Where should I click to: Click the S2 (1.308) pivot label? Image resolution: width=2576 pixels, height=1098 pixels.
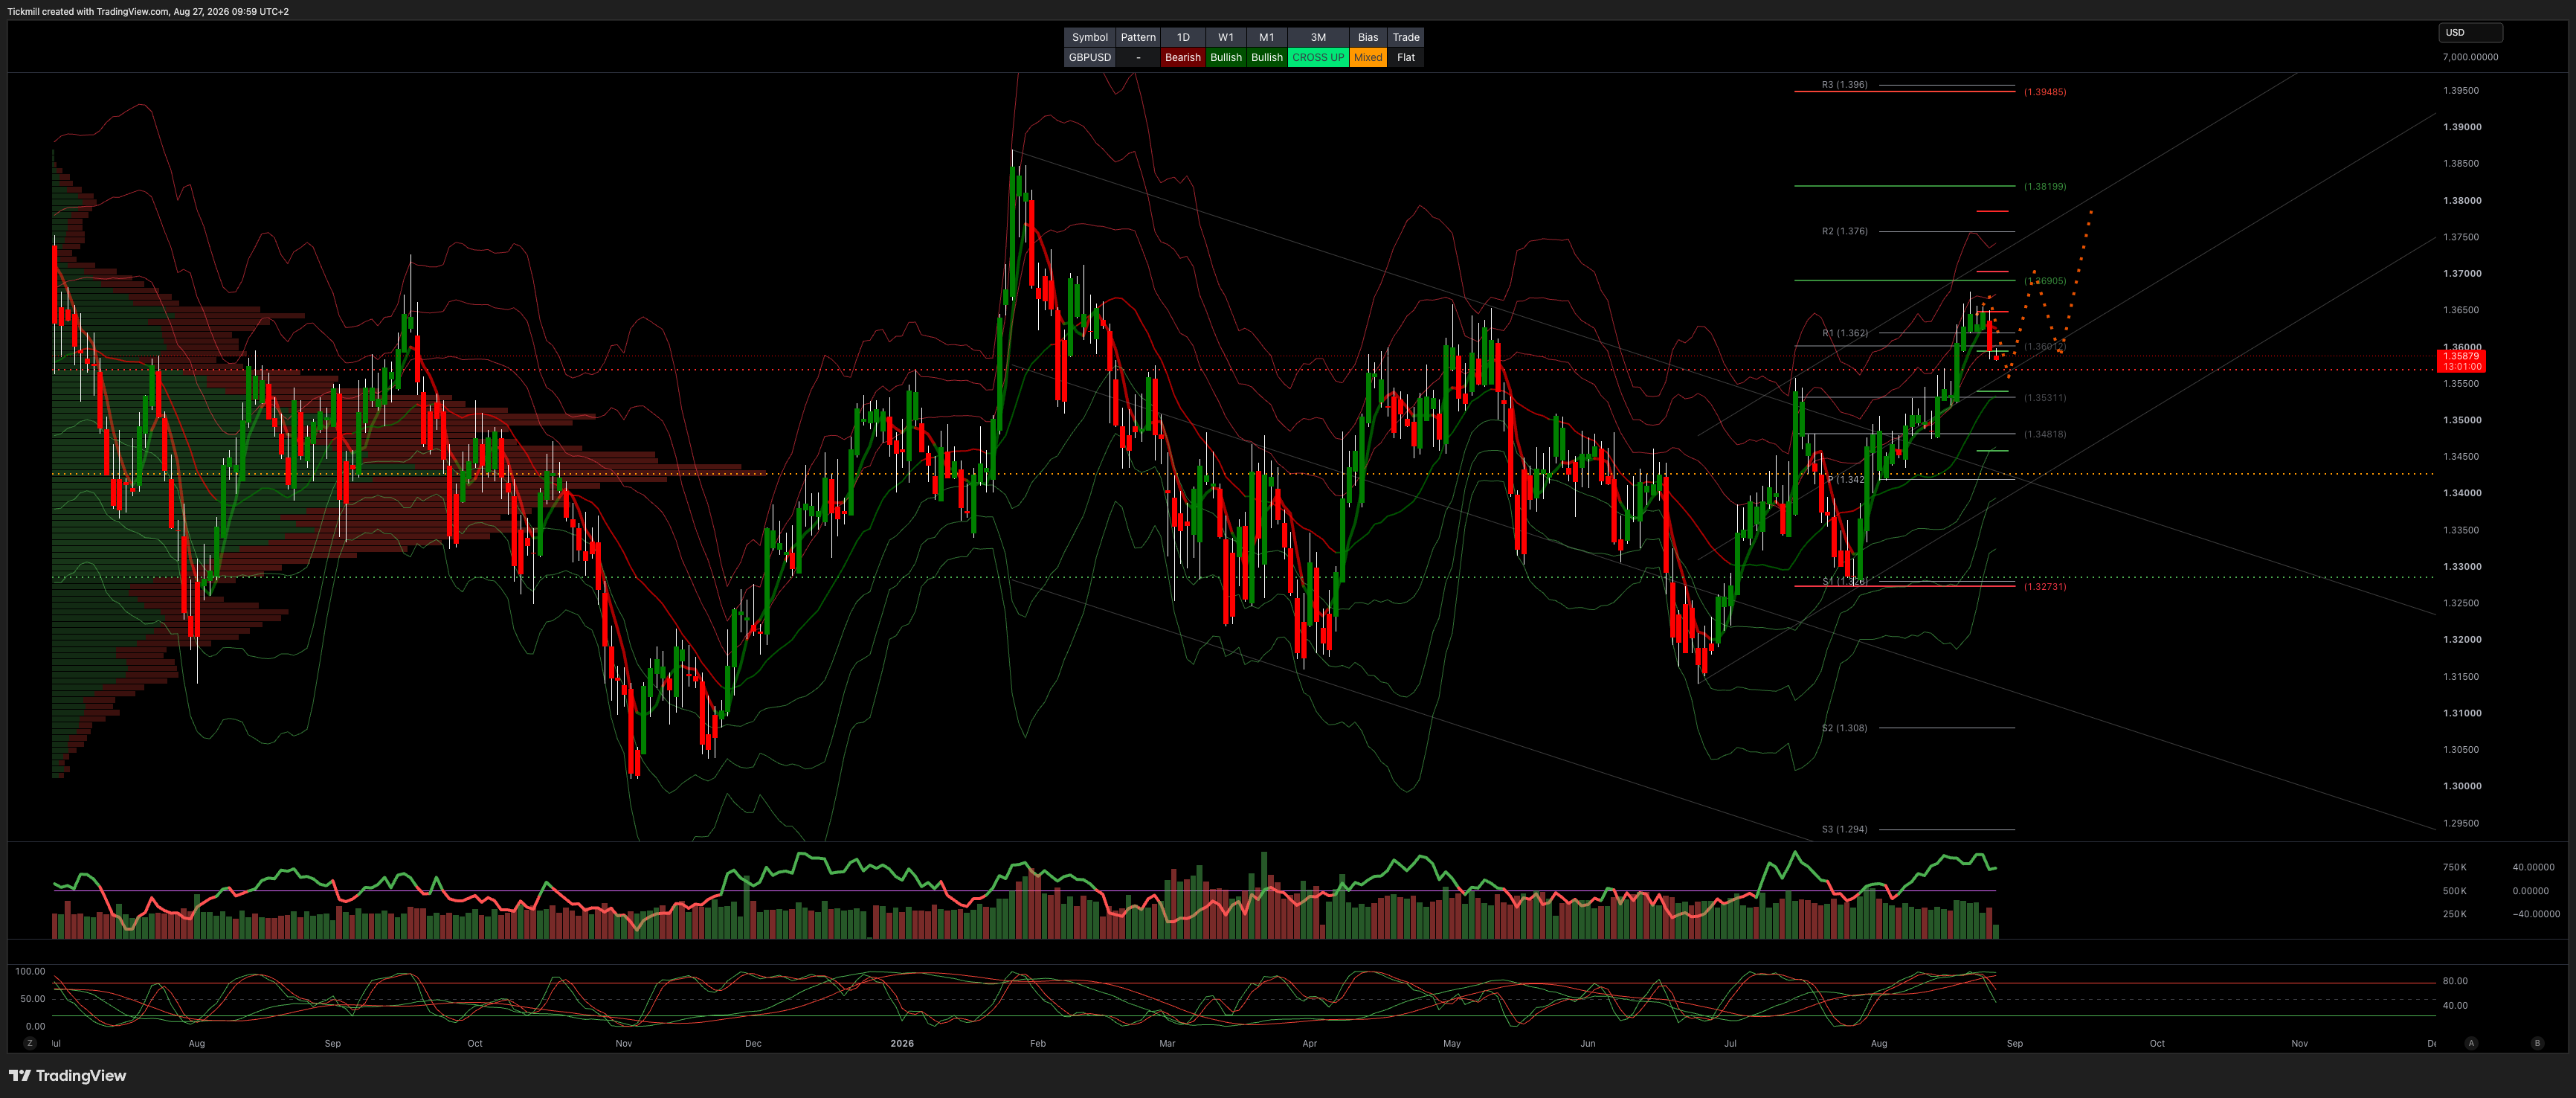pyautogui.click(x=1844, y=728)
